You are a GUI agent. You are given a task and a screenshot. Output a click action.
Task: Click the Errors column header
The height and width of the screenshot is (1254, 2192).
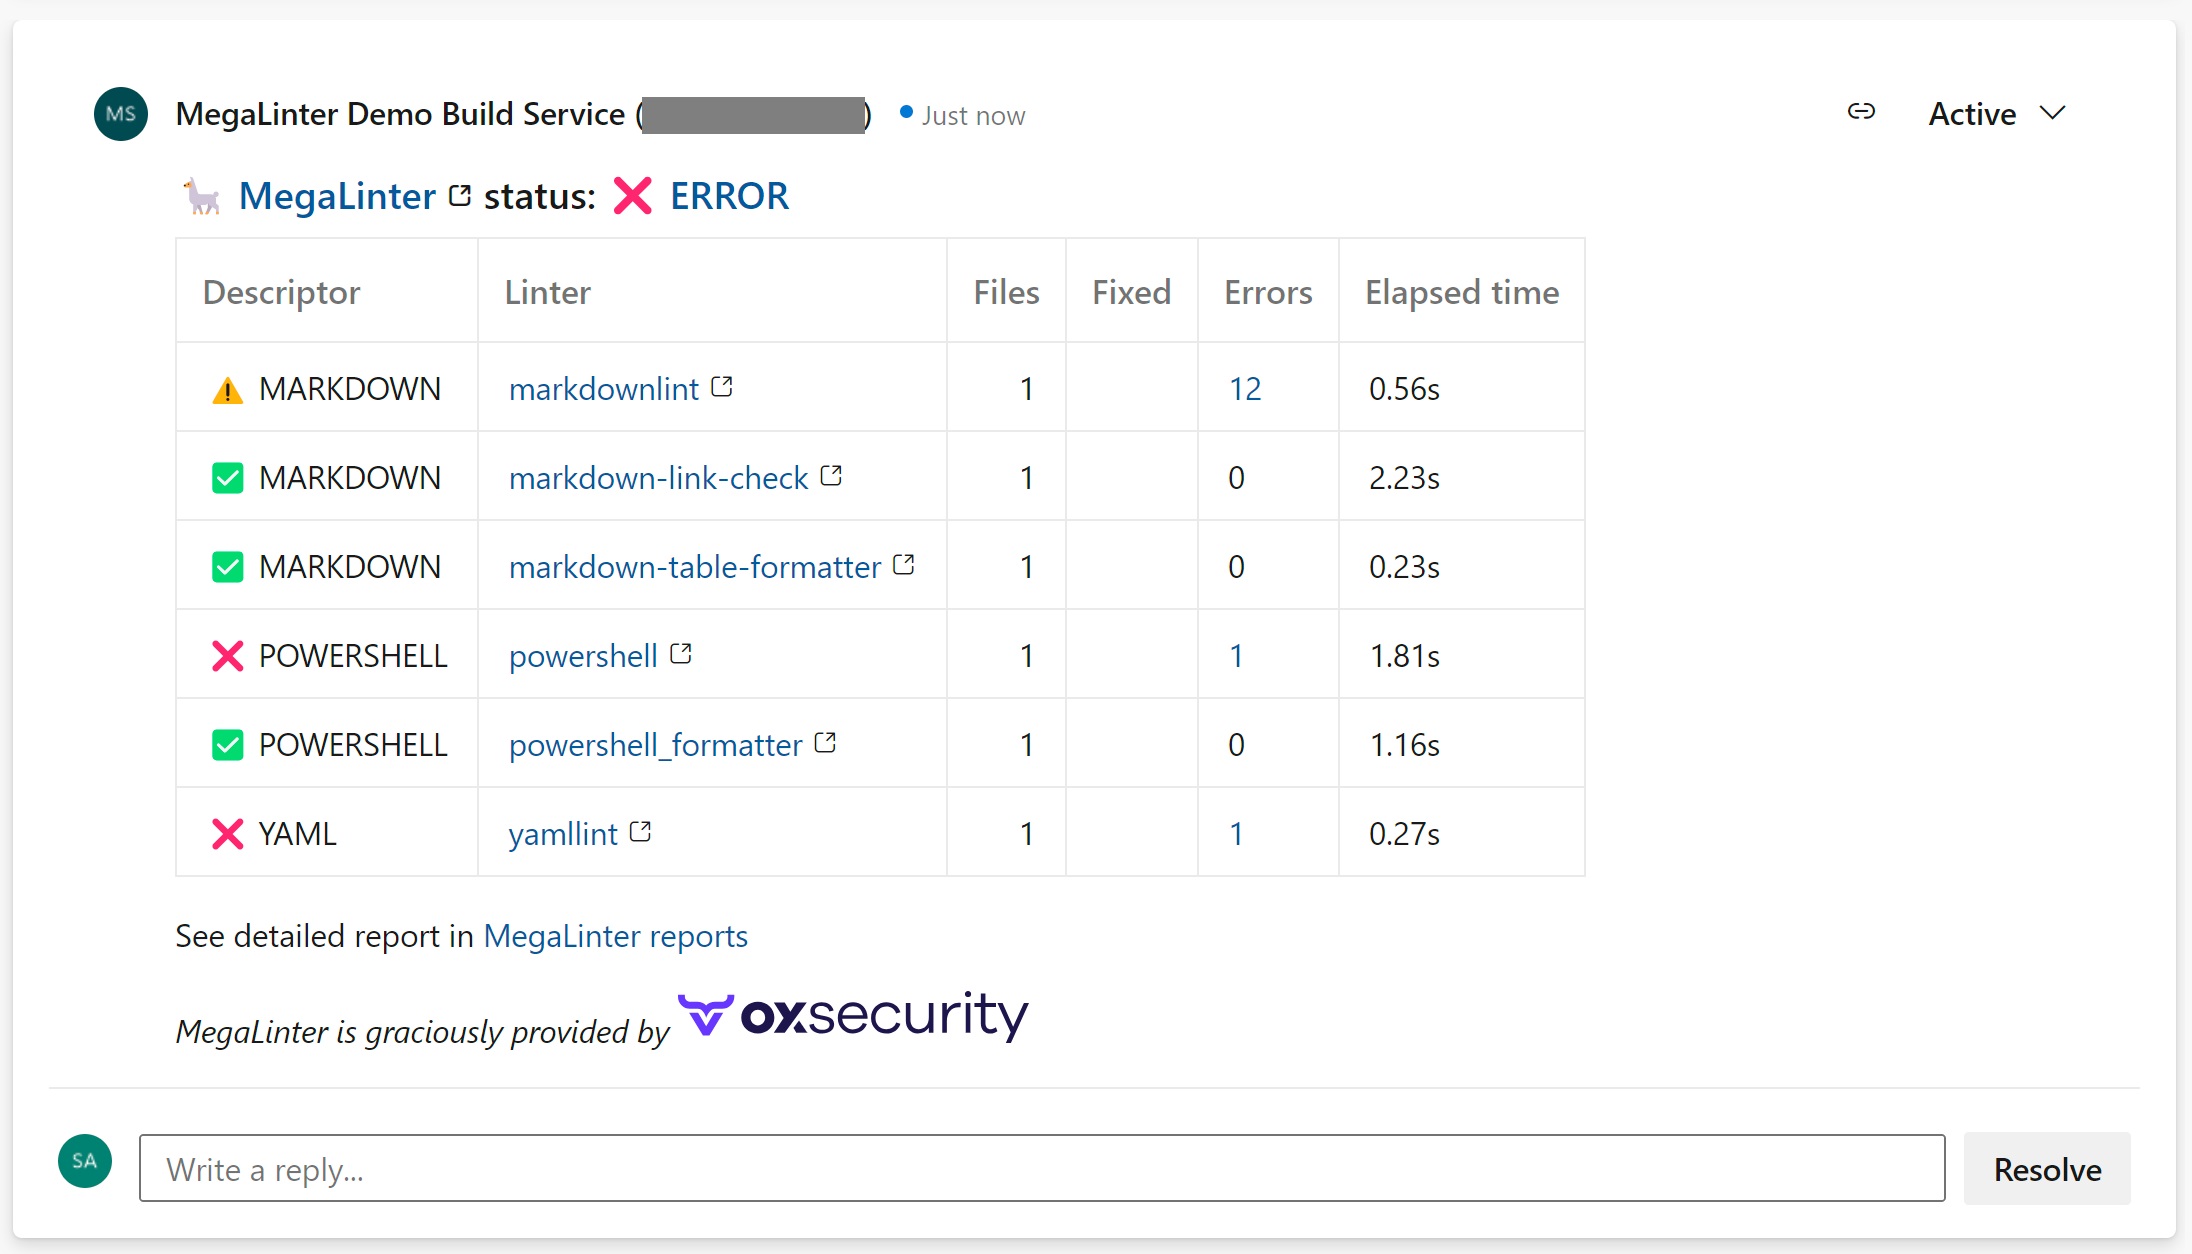coord(1268,292)
